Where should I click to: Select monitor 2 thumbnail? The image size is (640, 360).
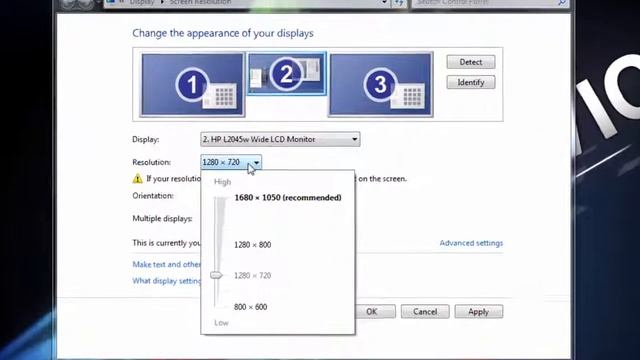287,73
